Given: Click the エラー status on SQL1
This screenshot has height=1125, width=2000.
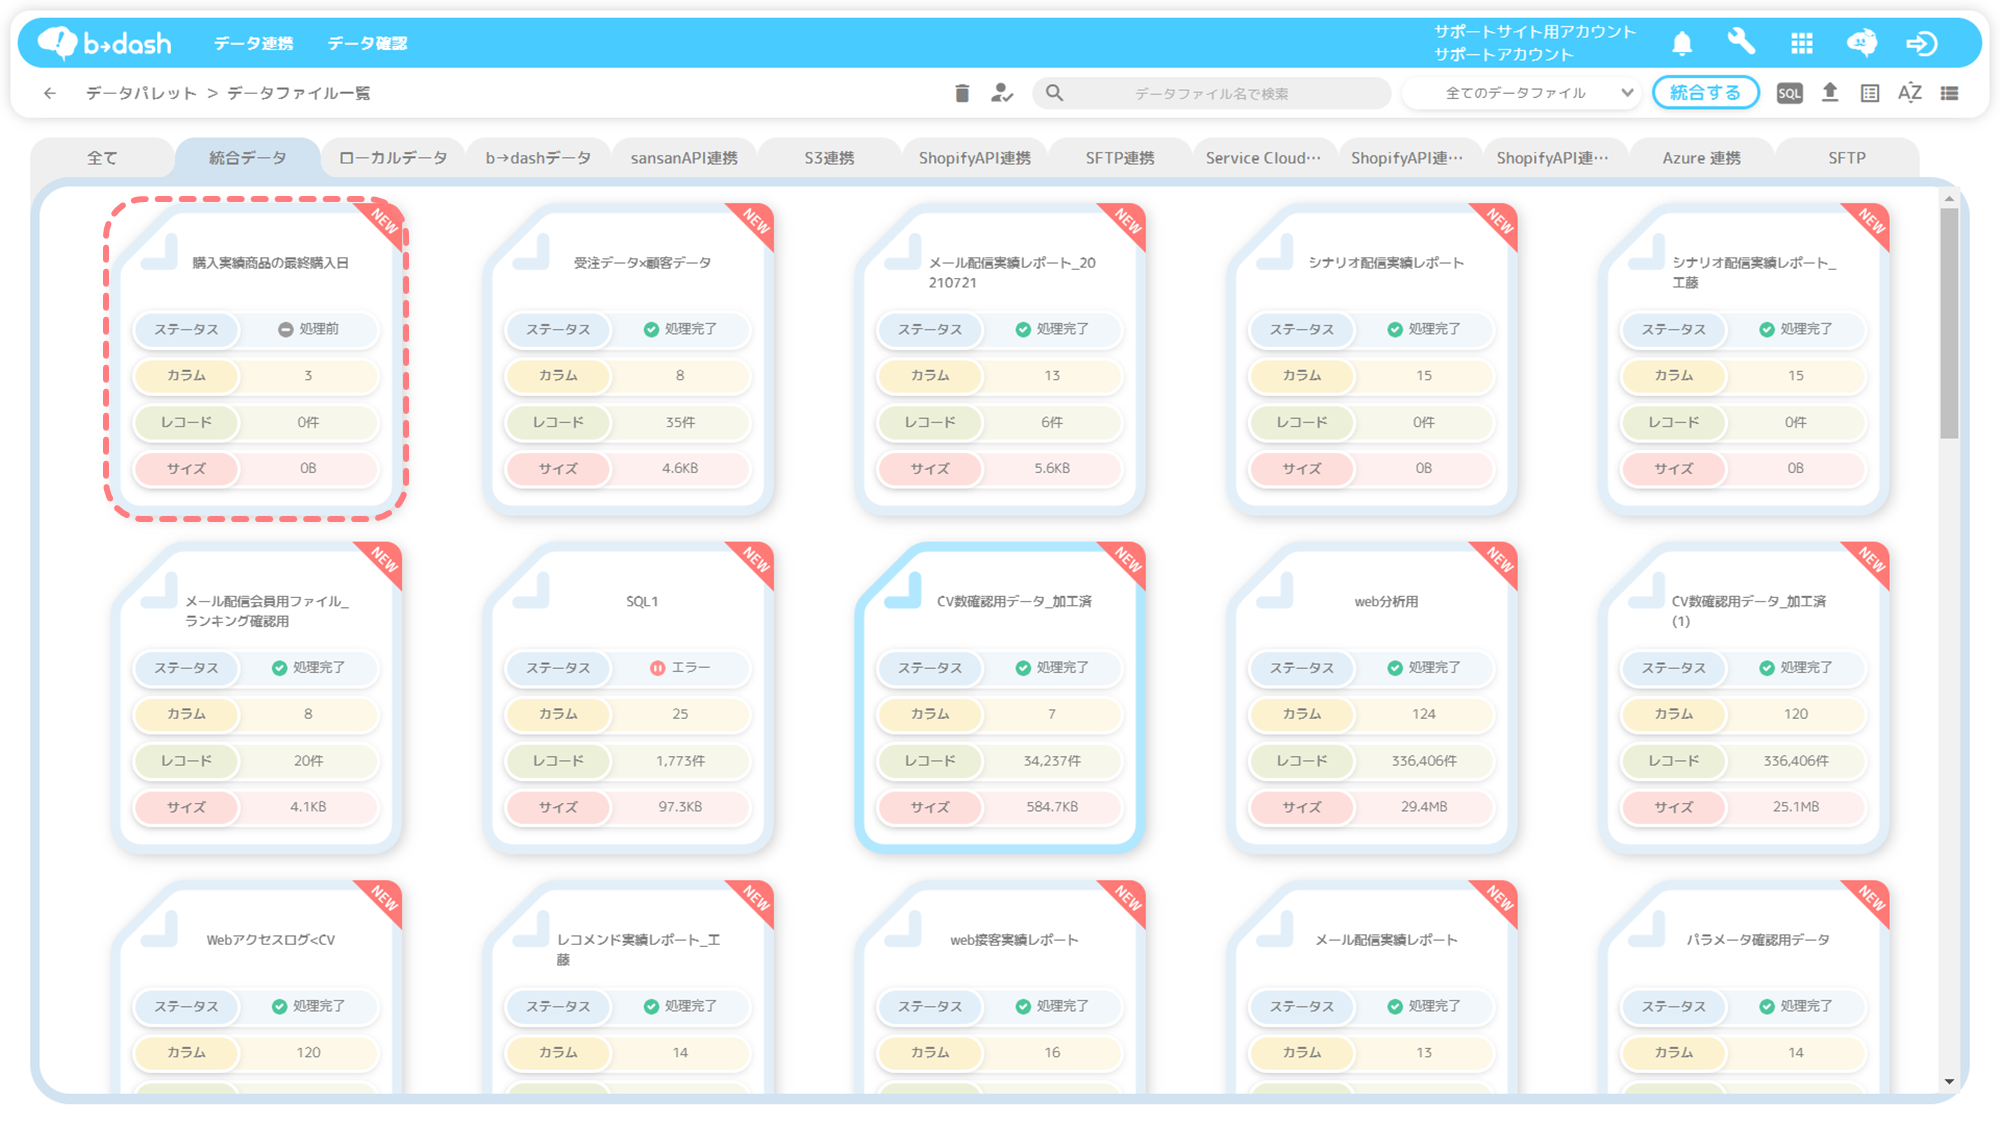Looking at the screenshot, I should [680, 668].
